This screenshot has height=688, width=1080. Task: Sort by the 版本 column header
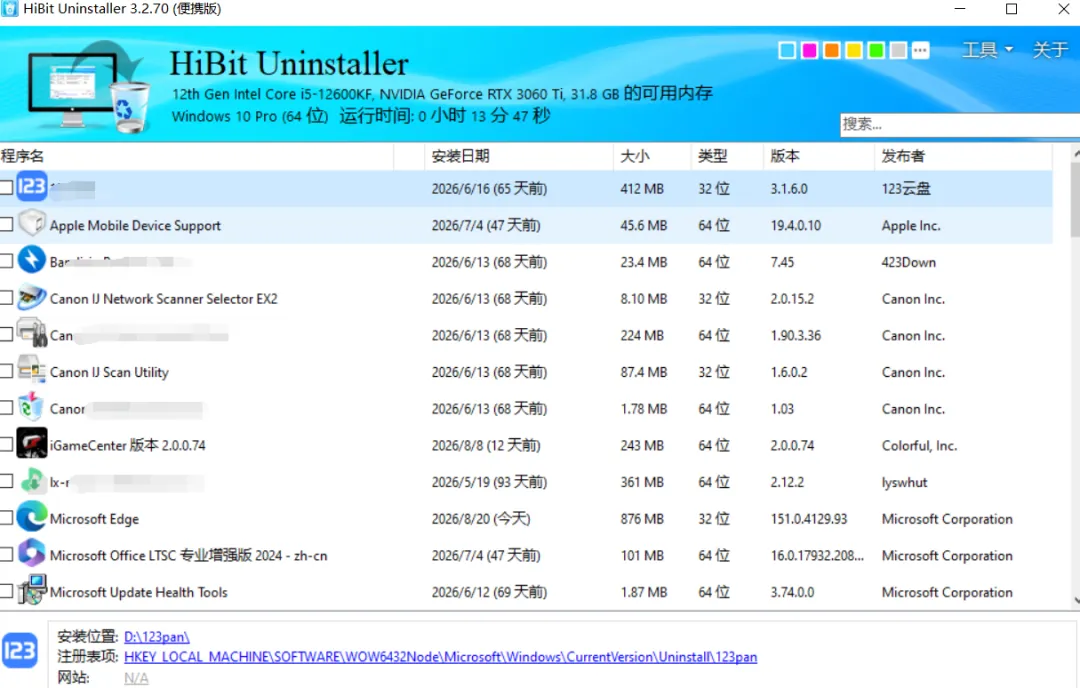818,156
